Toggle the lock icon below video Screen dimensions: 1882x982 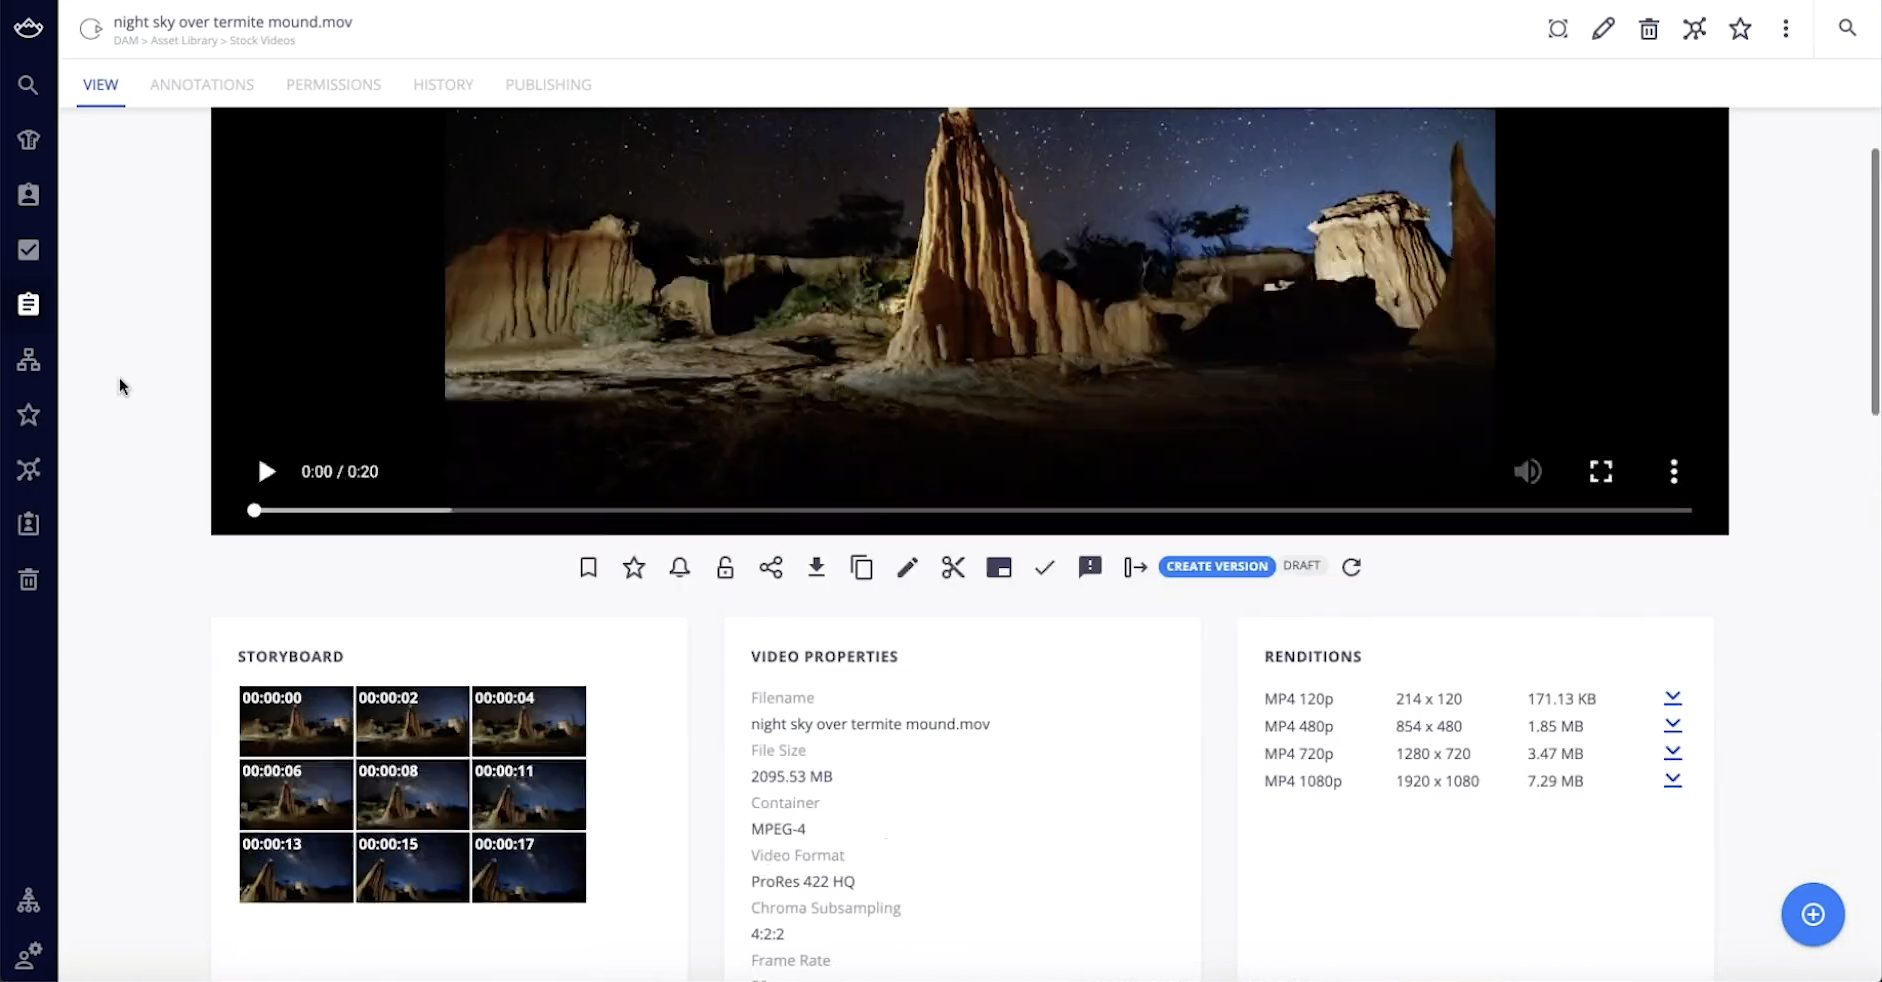click(725, 568)
